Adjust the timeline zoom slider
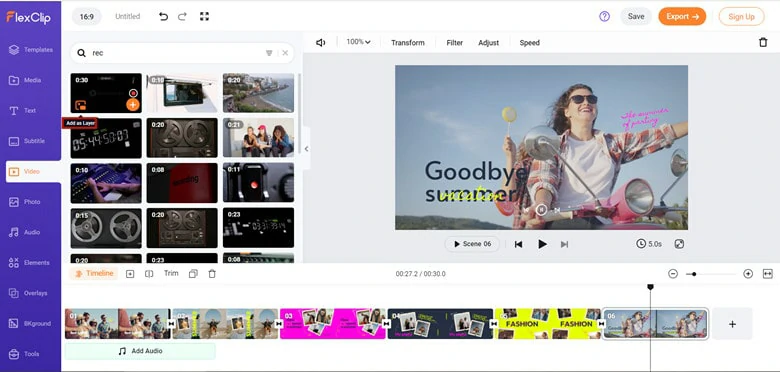The width and height of the screenshot is (780, 372). pyautogui.click(x=711, y=274)
